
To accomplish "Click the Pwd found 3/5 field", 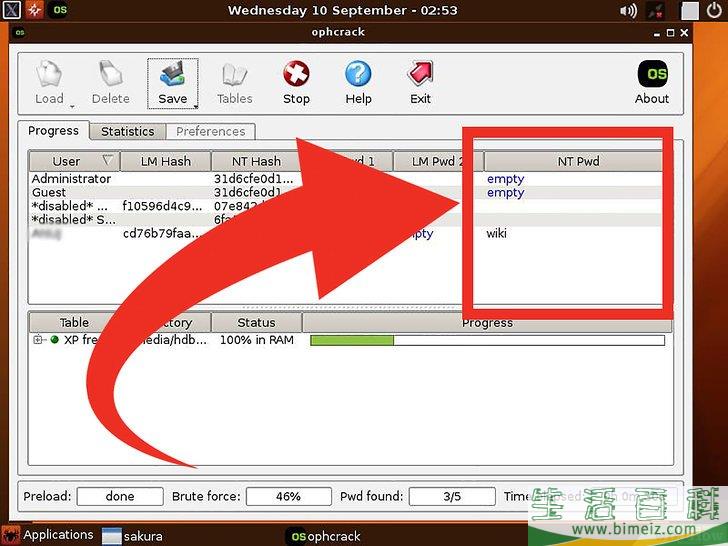I will click(x=452, y=496).
